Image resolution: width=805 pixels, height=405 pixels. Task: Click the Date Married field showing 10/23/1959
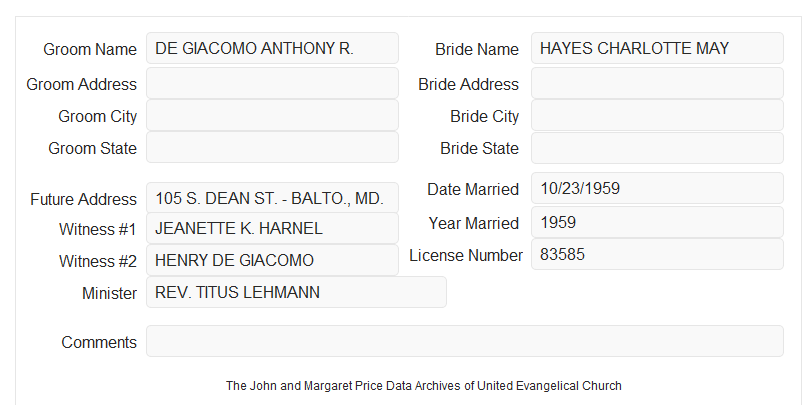point(657,188)
